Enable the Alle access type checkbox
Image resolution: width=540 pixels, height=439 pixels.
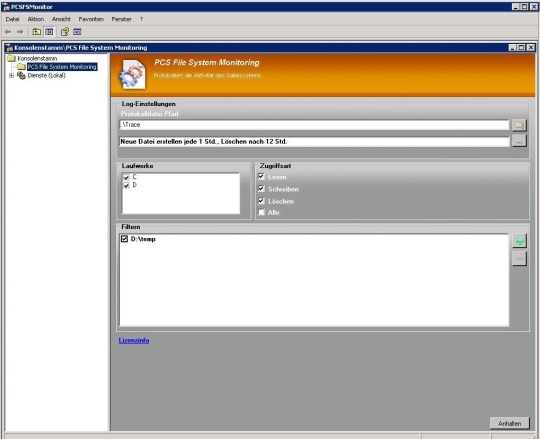[261, 212]
